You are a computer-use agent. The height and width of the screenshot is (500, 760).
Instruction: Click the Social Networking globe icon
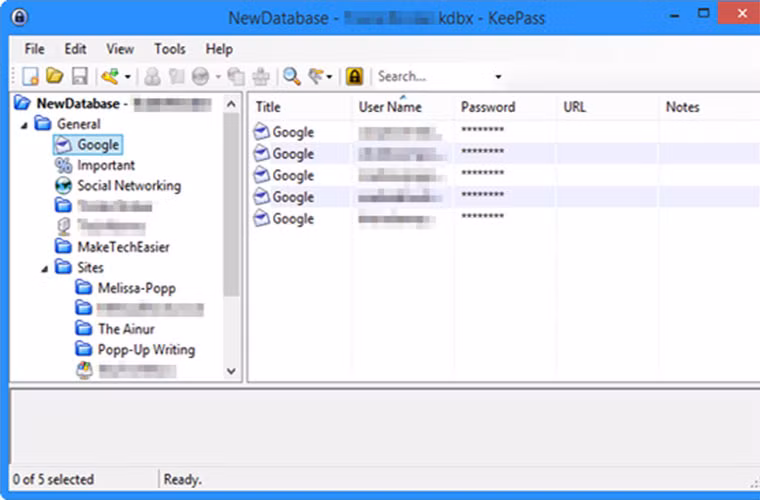point(63,186)
